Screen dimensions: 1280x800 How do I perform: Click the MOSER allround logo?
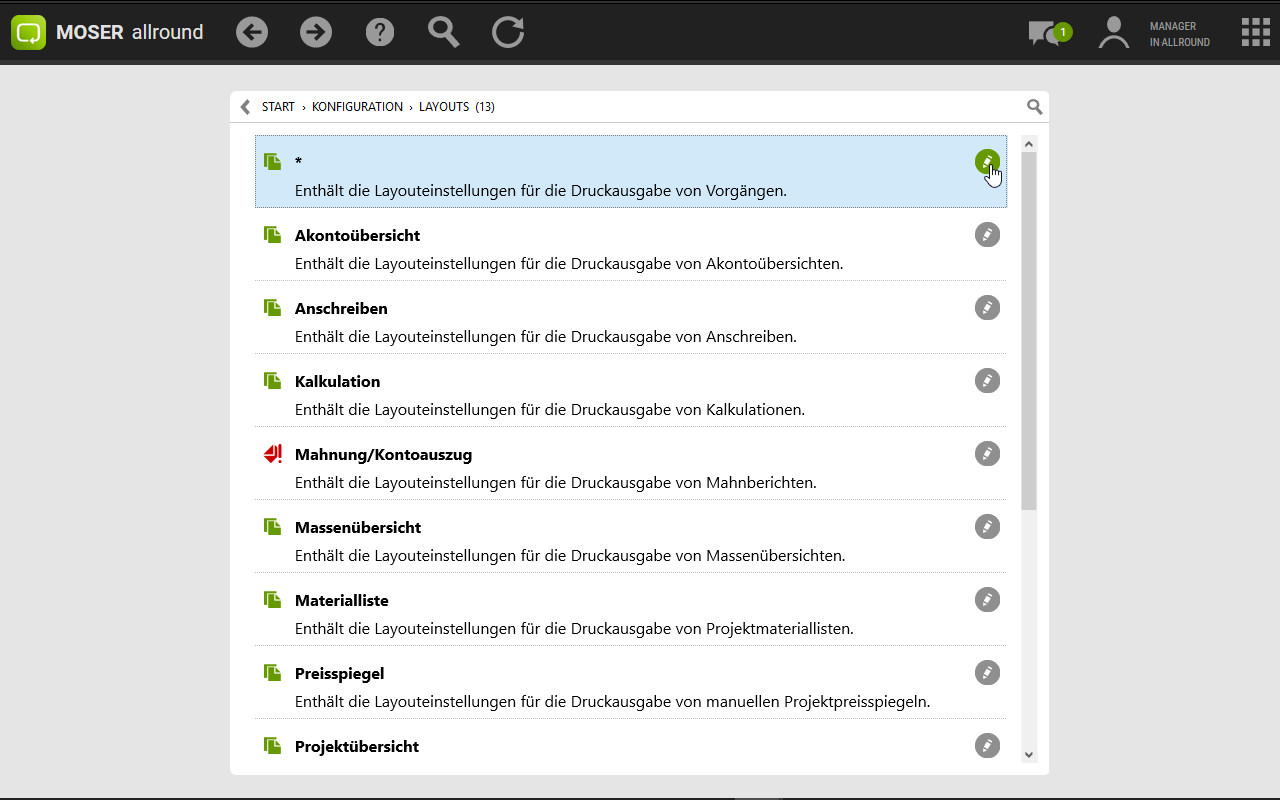108,32
